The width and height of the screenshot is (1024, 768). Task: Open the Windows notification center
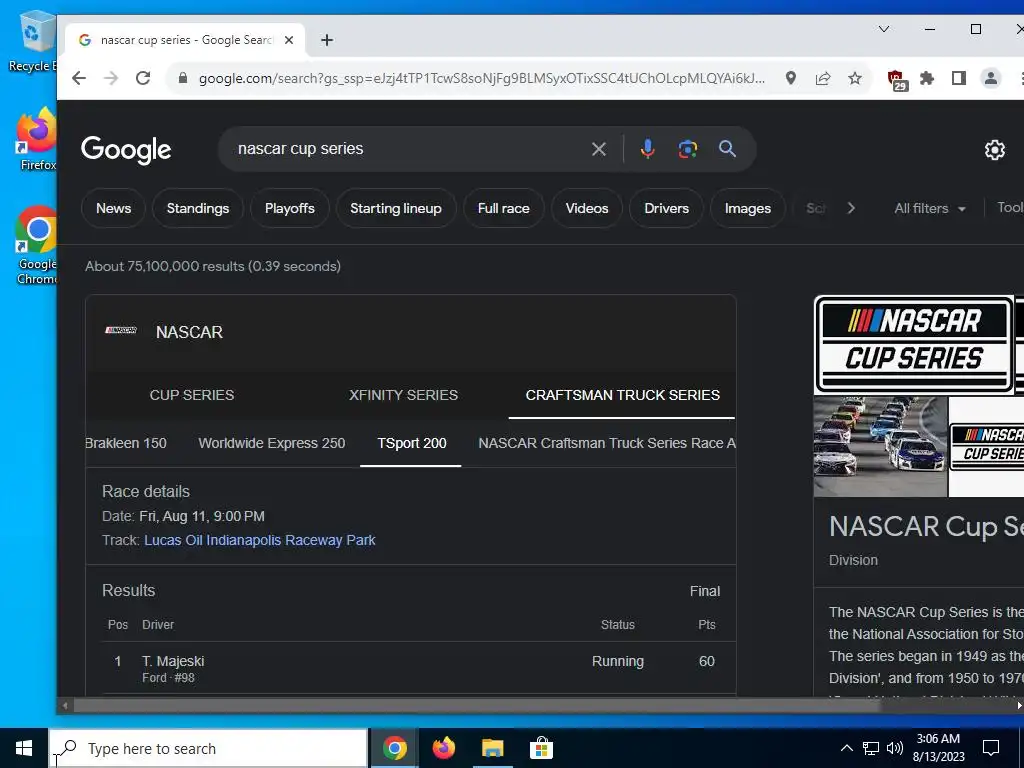tap(991, 748)
